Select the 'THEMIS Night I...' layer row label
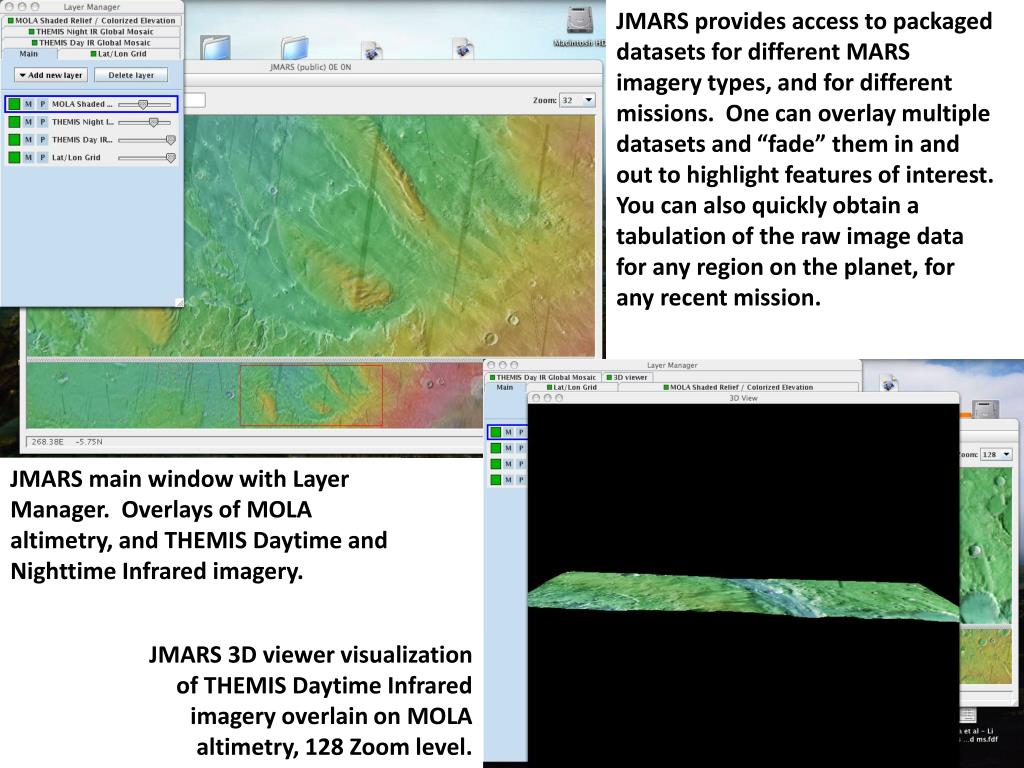The width and height of the screenshot is (1024, 768). click(82, 121)
